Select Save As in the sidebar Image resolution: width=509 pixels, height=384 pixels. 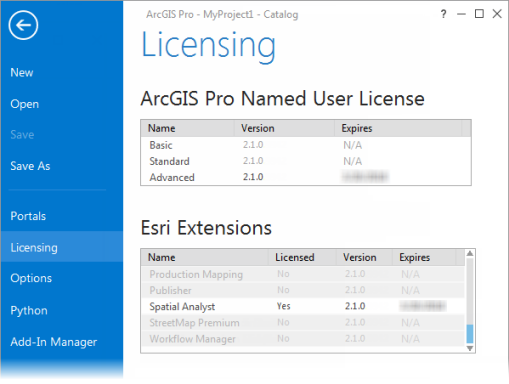click(x=30, y=166)
